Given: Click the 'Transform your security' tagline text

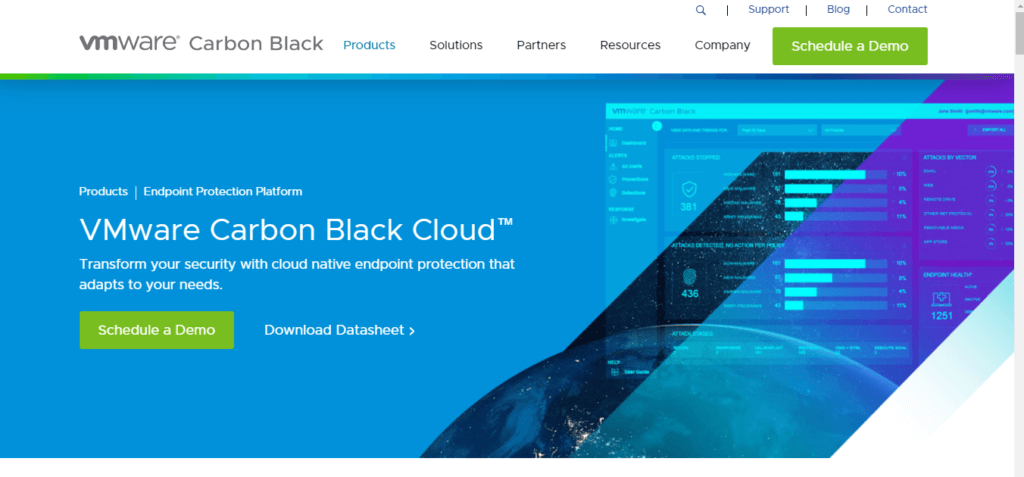Looking at the screenshot, I should point(297,274).
